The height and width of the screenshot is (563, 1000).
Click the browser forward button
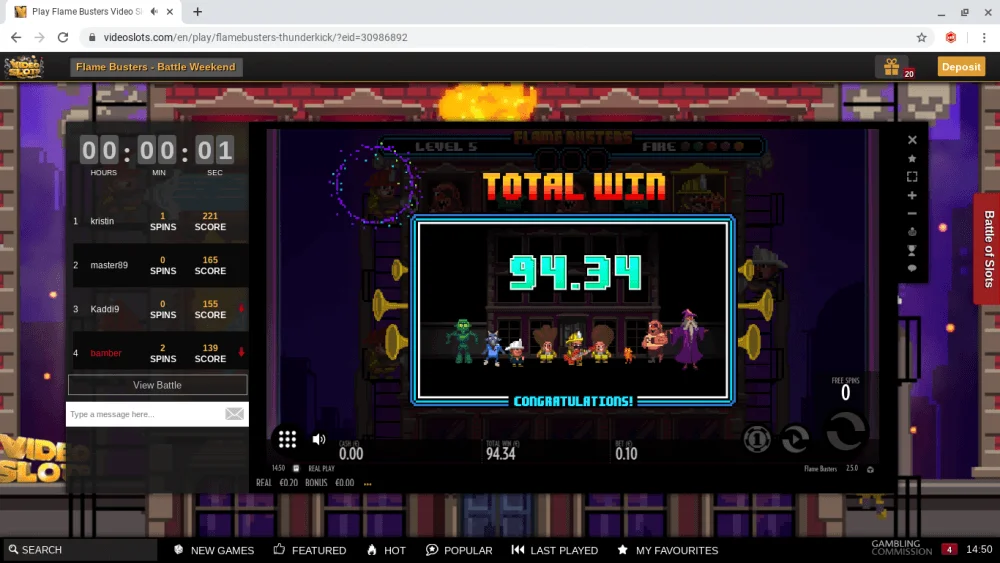coord(40,38)
